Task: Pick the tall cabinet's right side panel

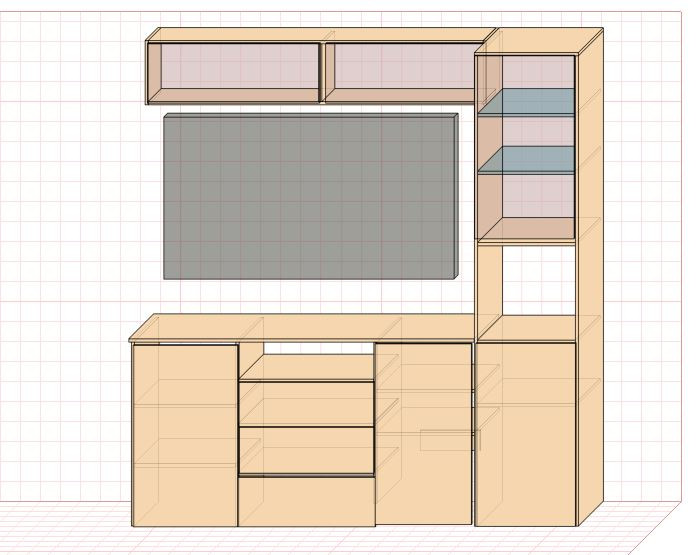Action: click(590, 276)
